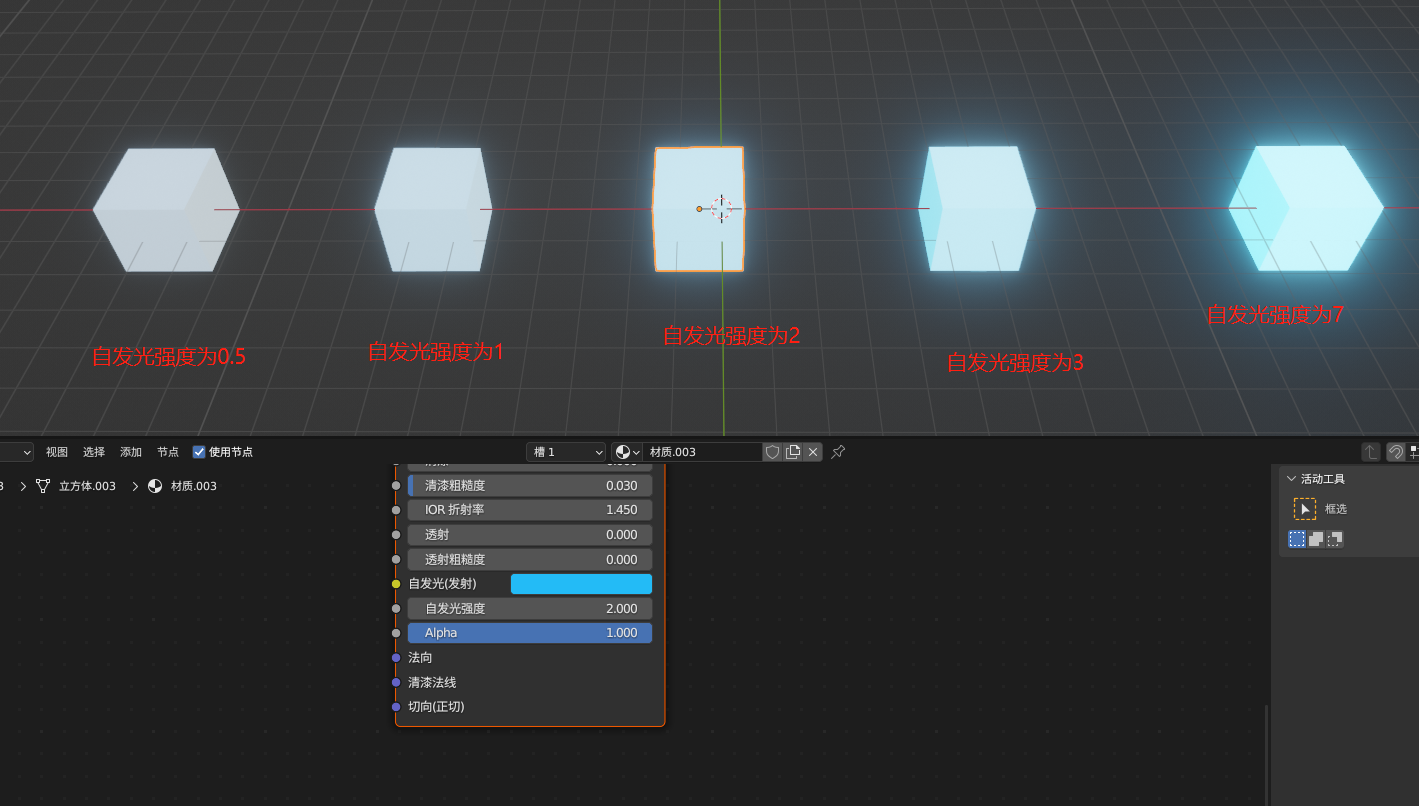Image resolution: width=1419 pixels, height=806 pixels.
Task: Choose the set new selection mode icon
Action: coord(1297,539)
